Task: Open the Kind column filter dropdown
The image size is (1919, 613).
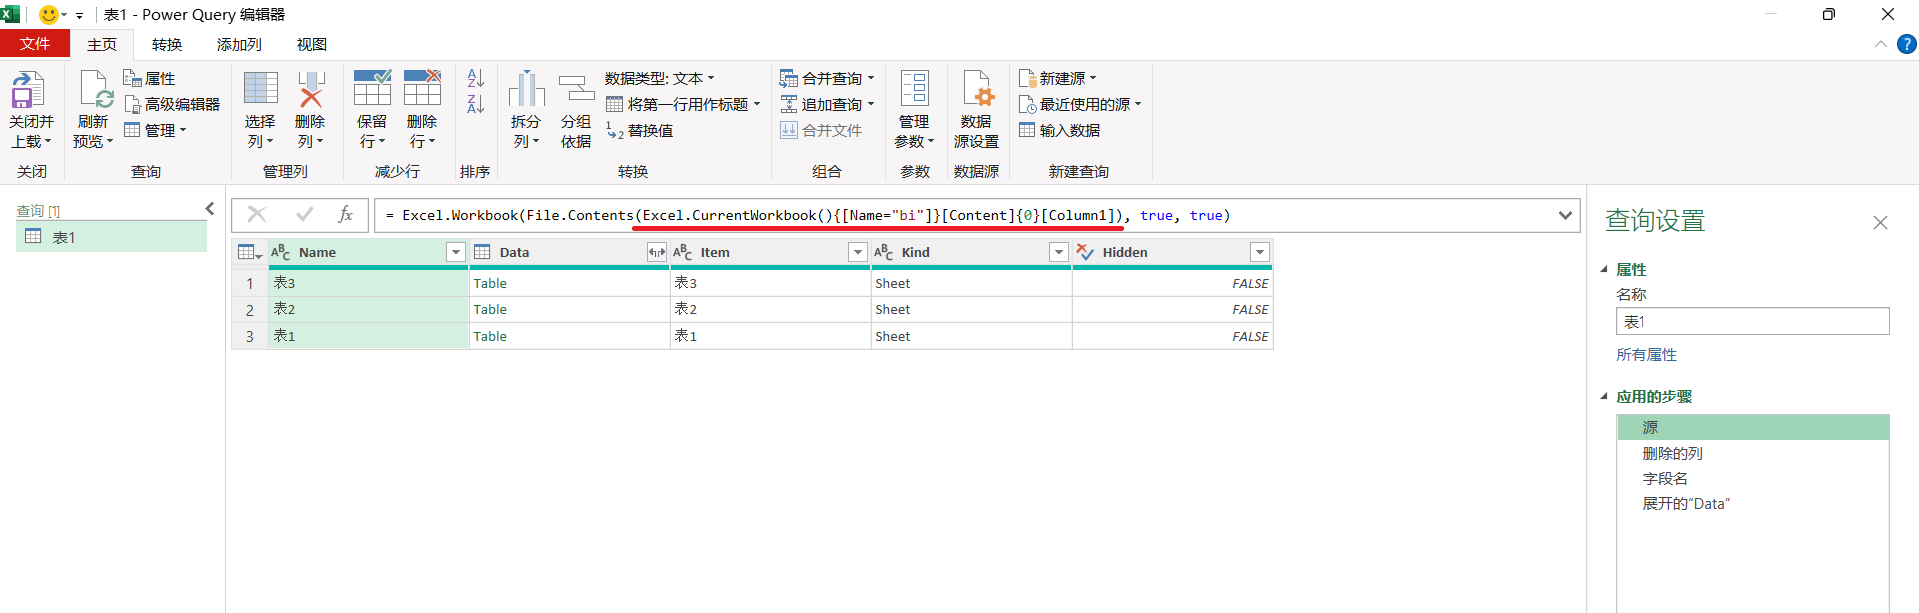Action: (1059, 252)
